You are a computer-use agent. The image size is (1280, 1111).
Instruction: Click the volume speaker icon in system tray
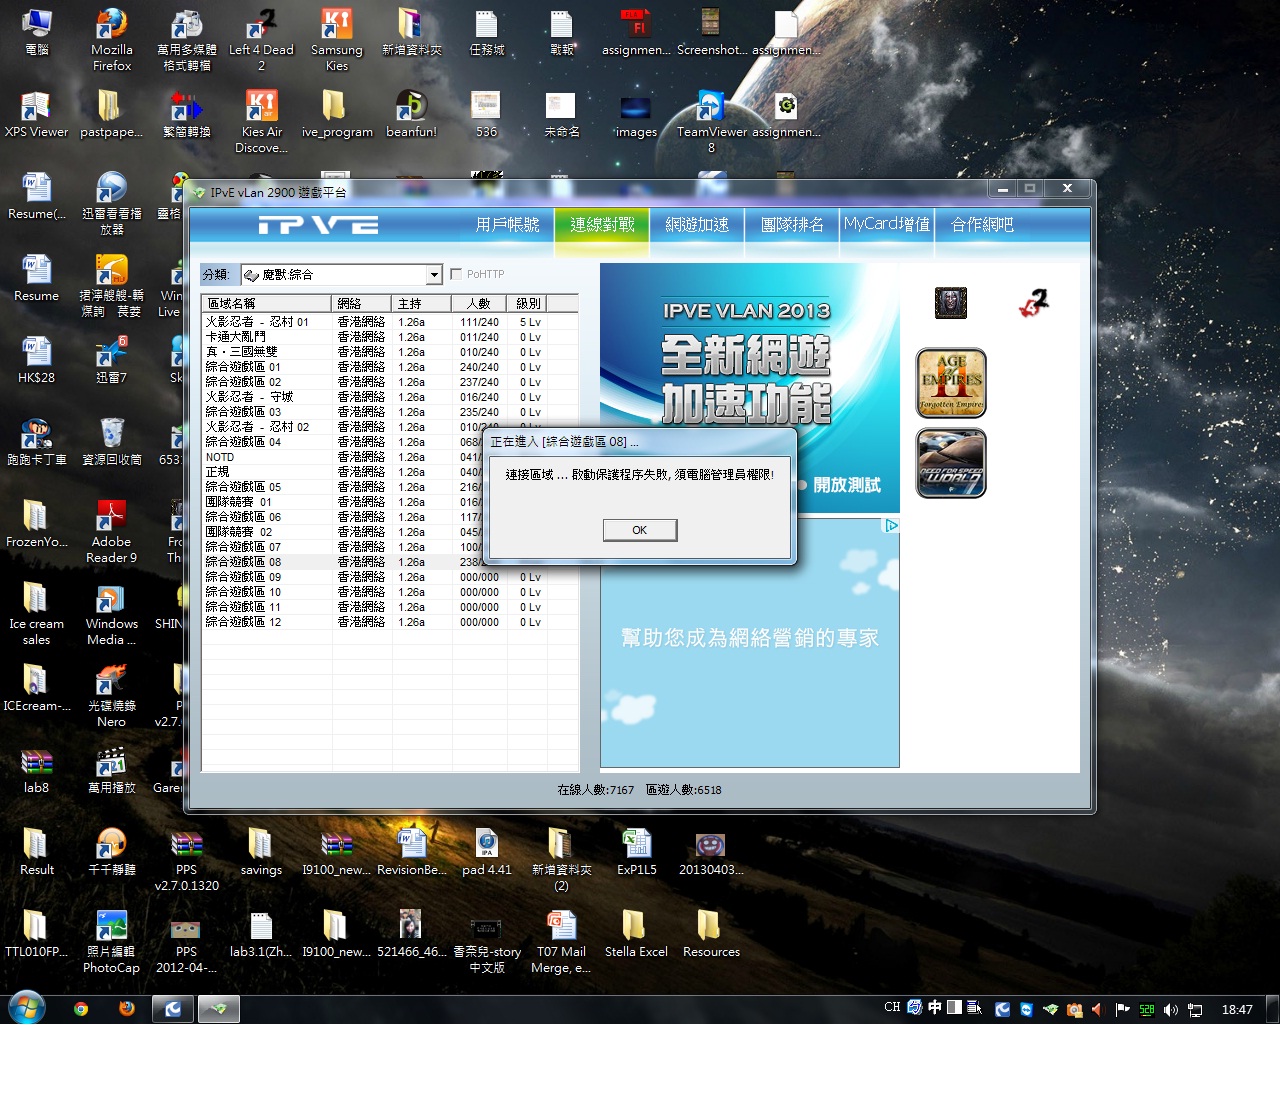pos(1170,1010)
